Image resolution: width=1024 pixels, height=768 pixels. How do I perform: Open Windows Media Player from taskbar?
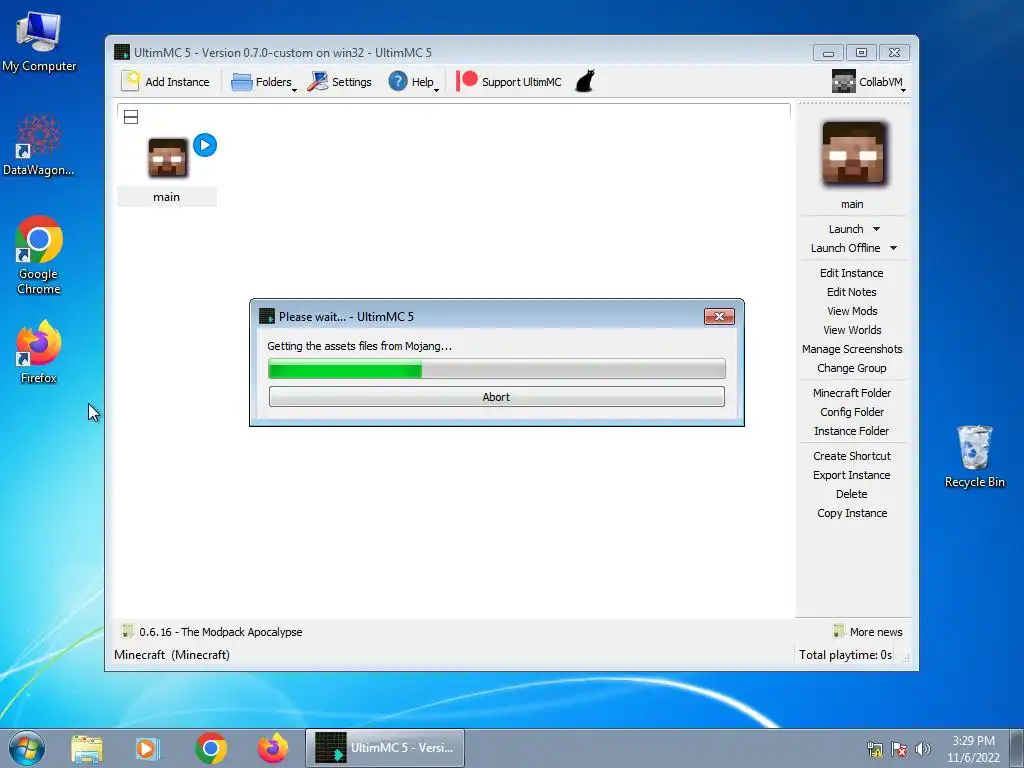pos(148,748)
